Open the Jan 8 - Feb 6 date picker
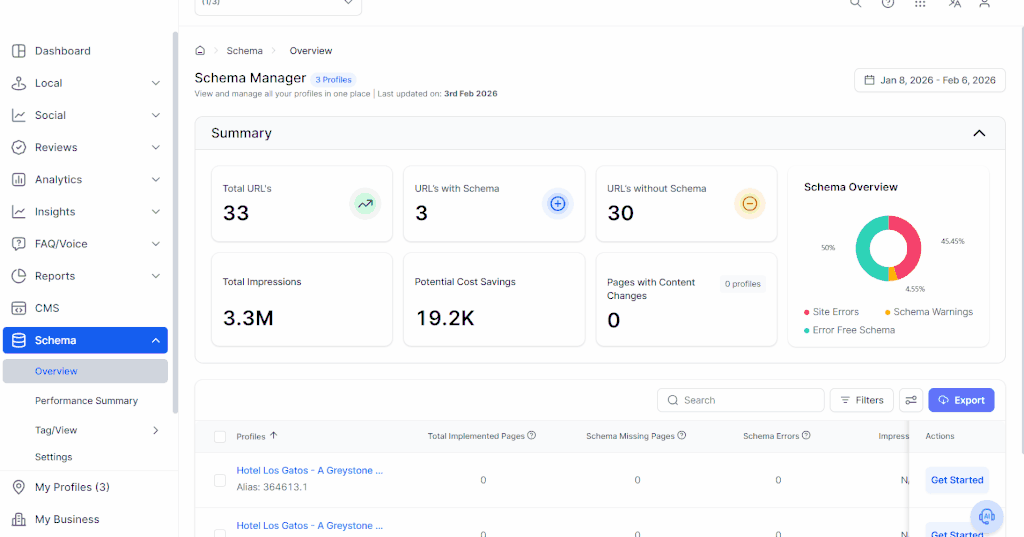The image size is (1024, 537). point(929,80)
